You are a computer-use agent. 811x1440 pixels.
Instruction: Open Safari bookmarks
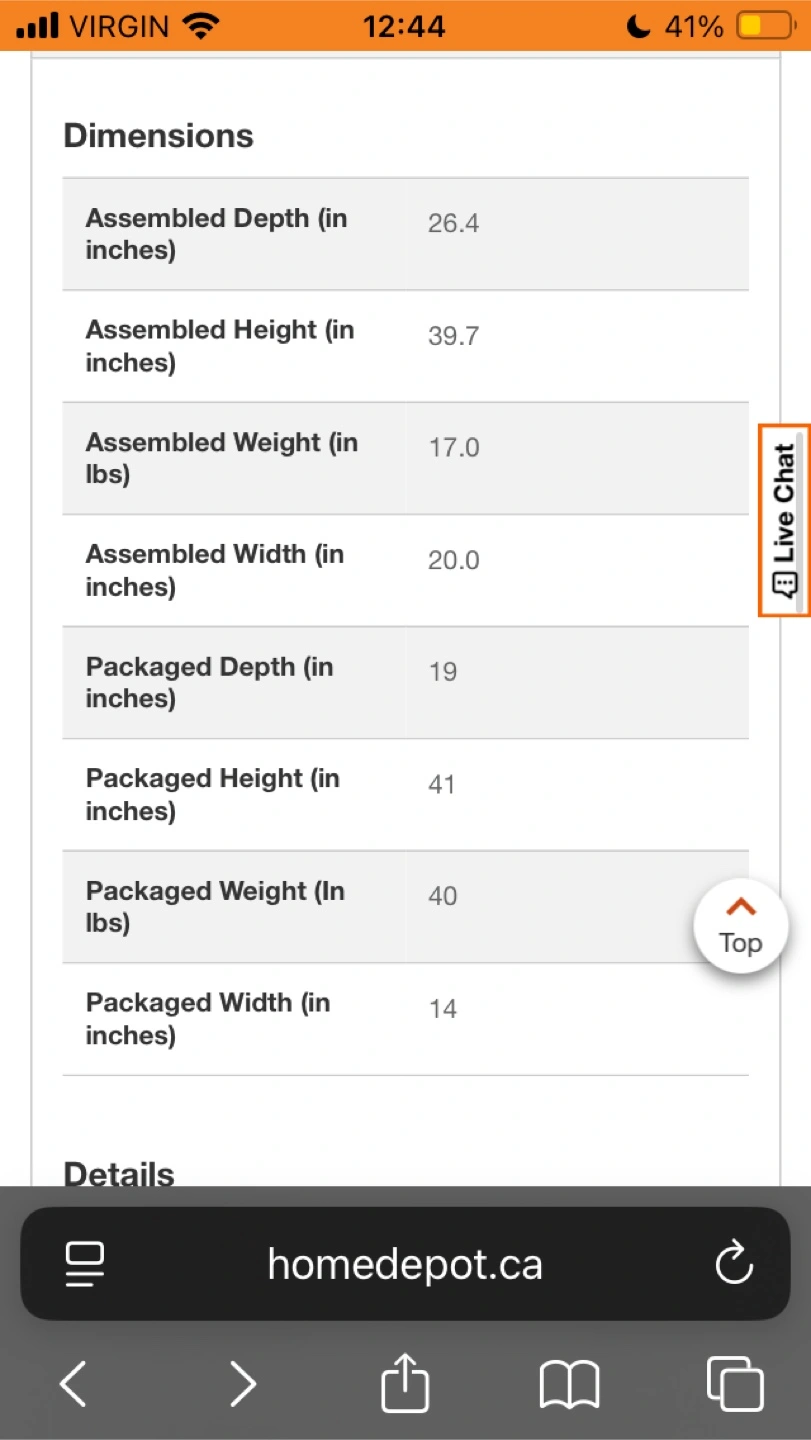coord(569,1385)
